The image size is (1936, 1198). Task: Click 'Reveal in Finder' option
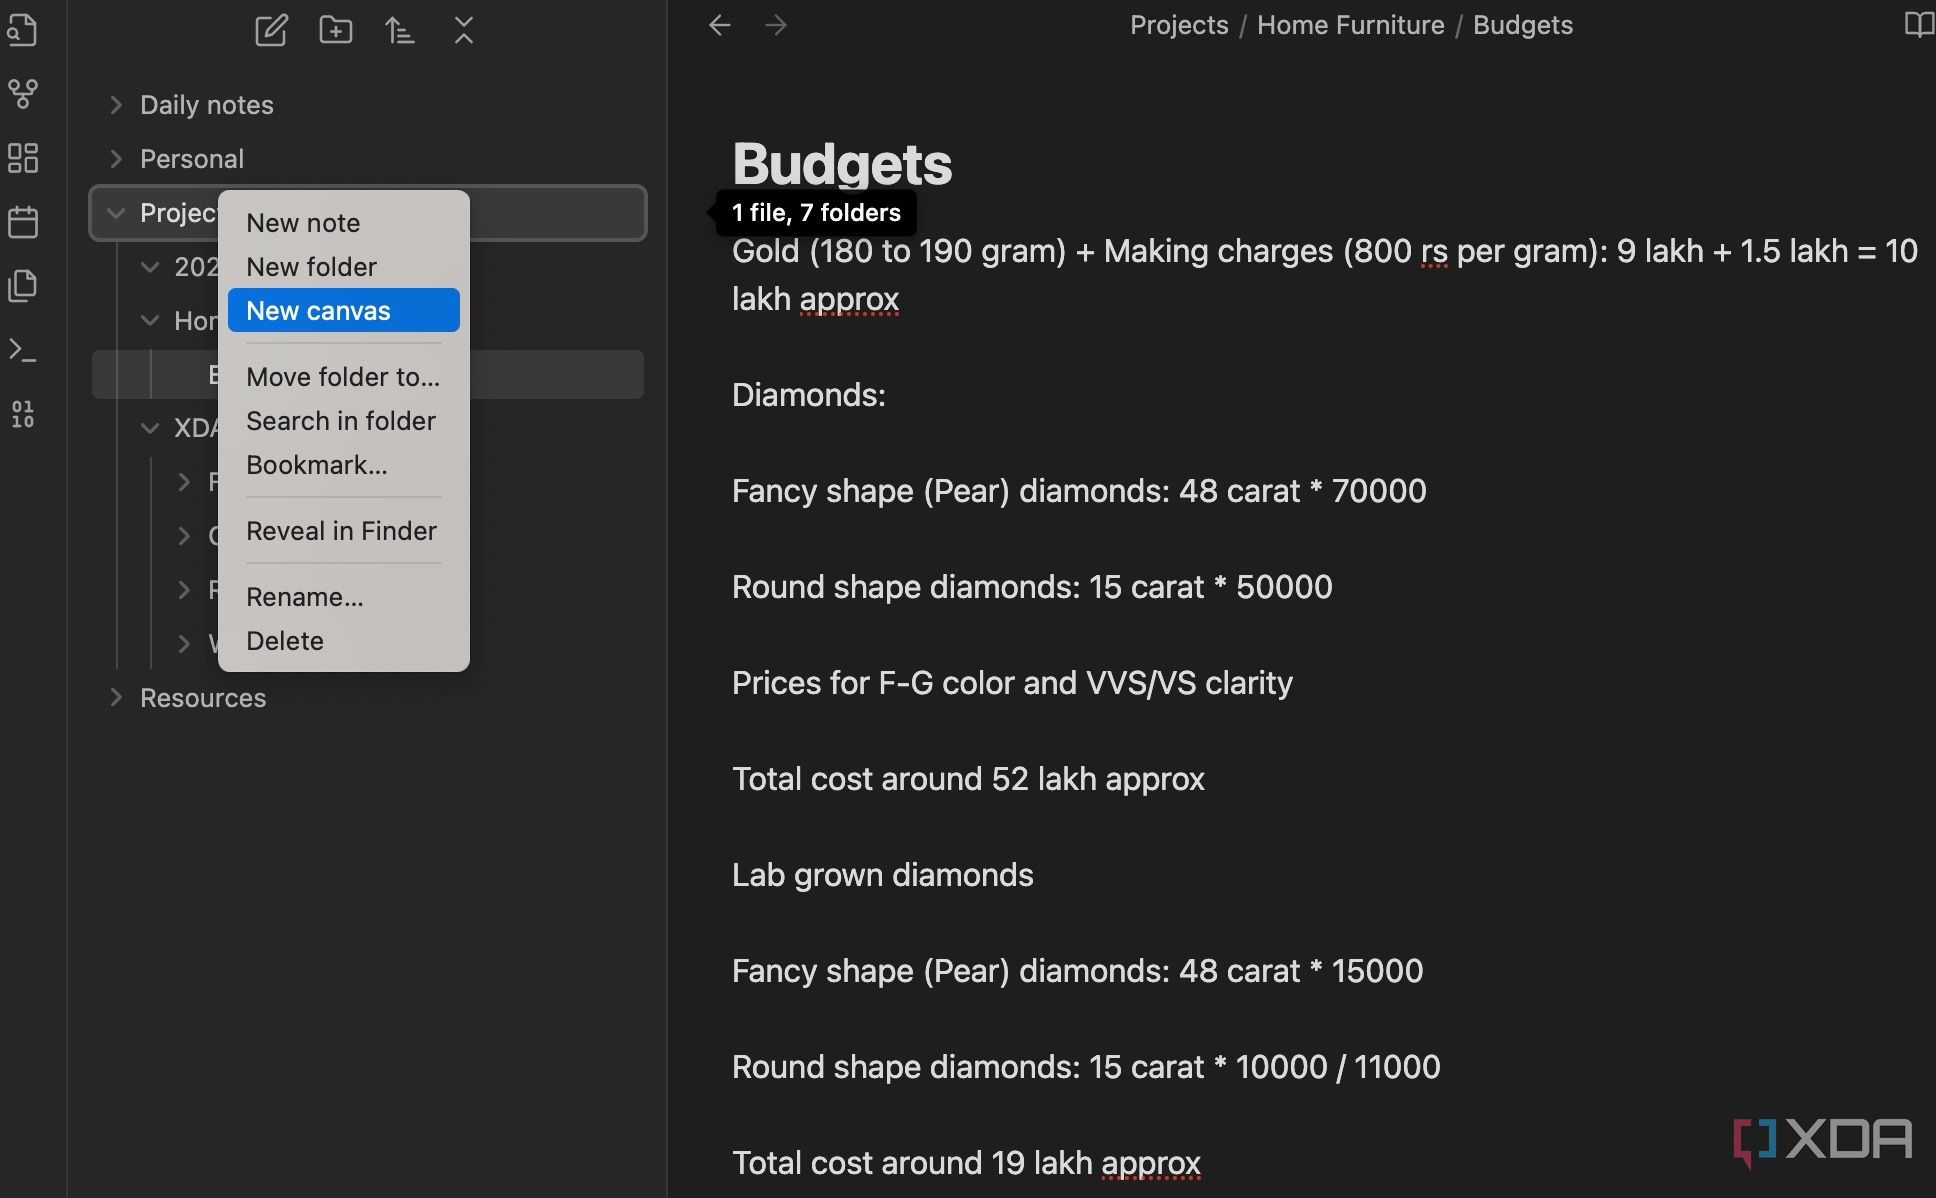(x=342, y=530)
